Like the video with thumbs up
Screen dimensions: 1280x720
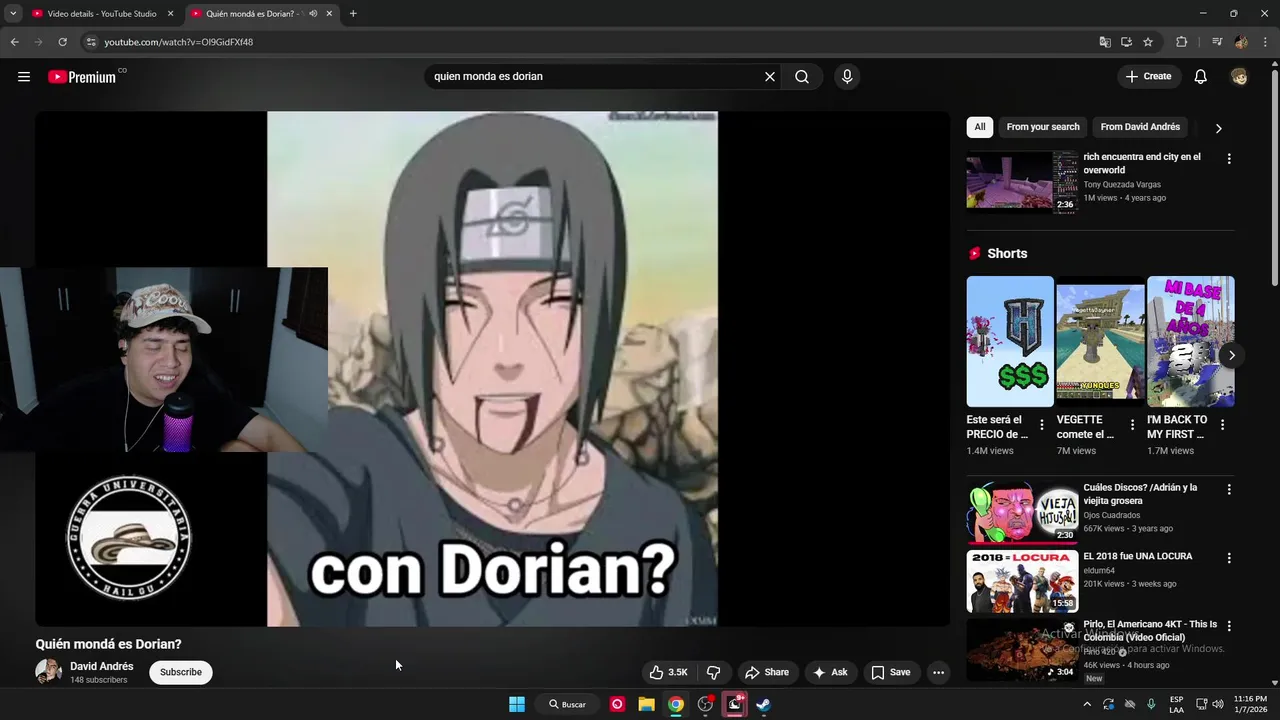(669, 673)
